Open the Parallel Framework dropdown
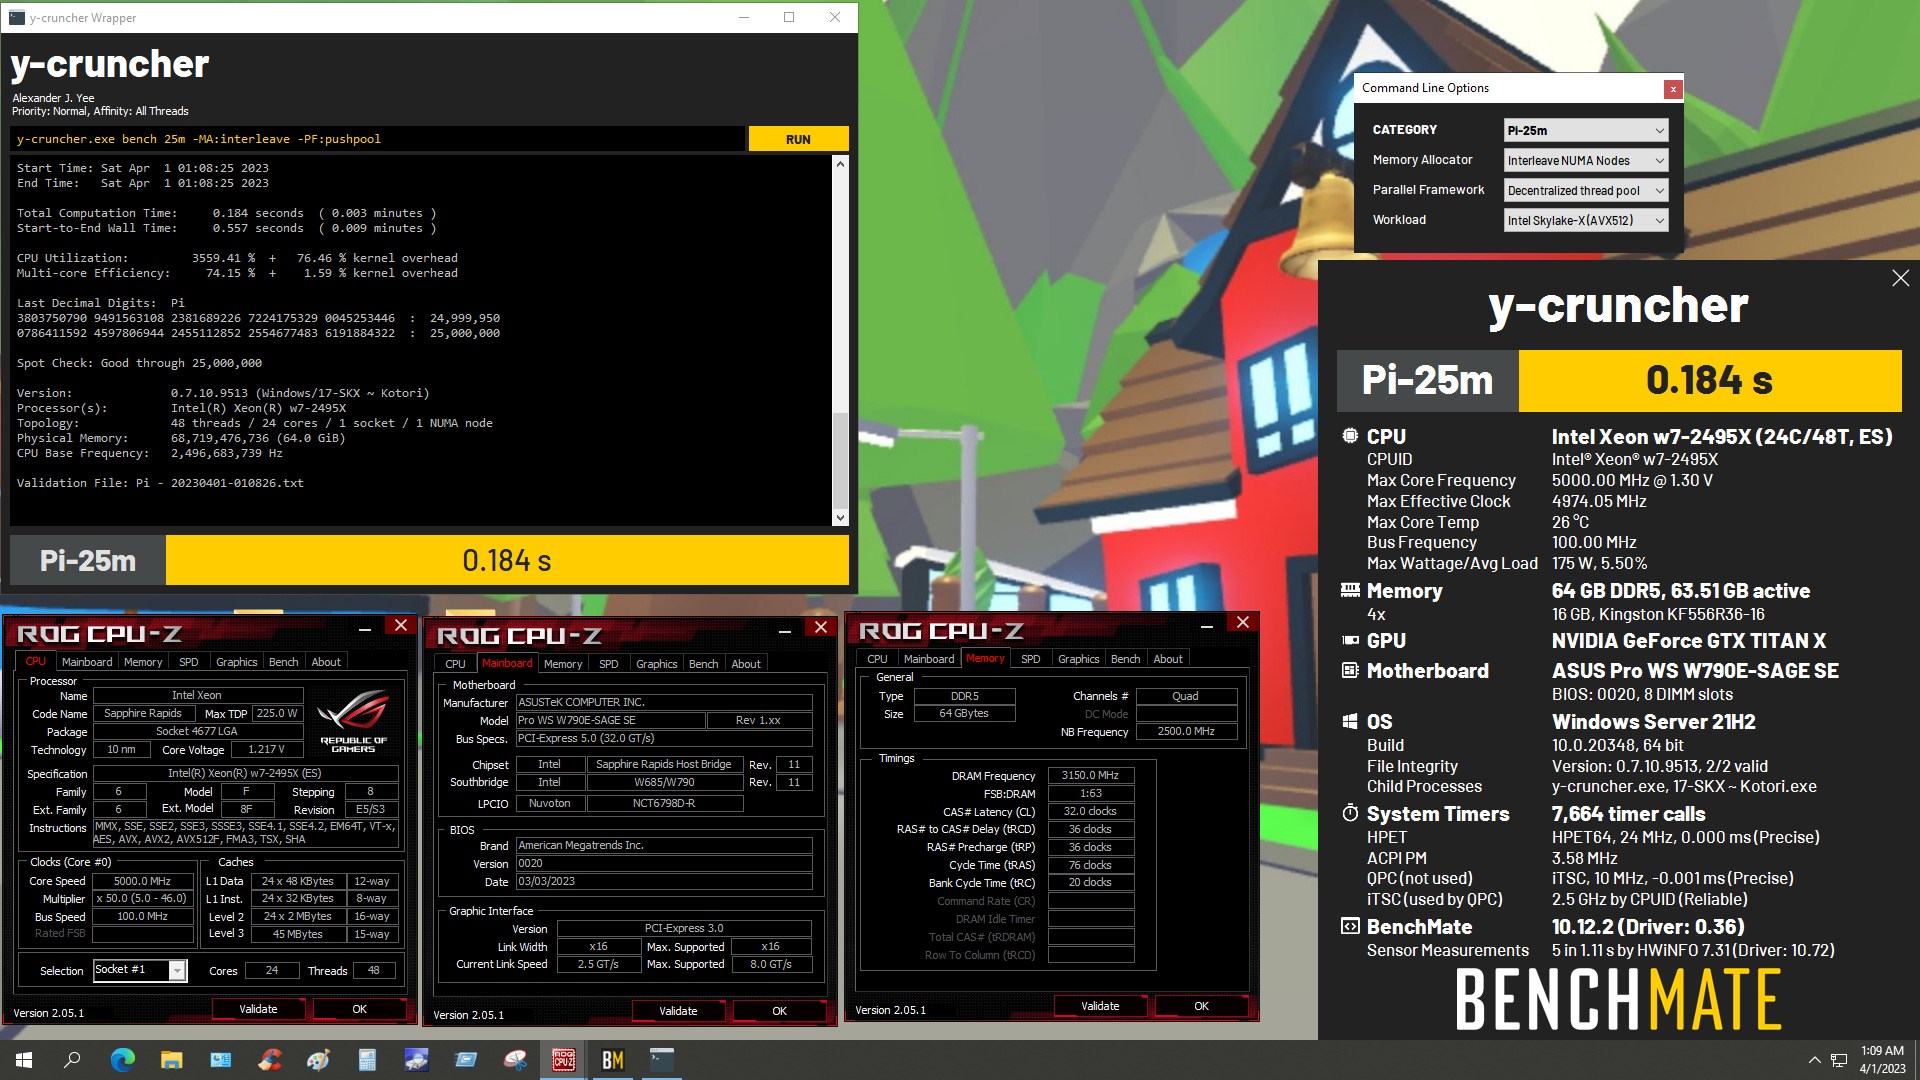1920x1080 pixels. click(1586, 190)
